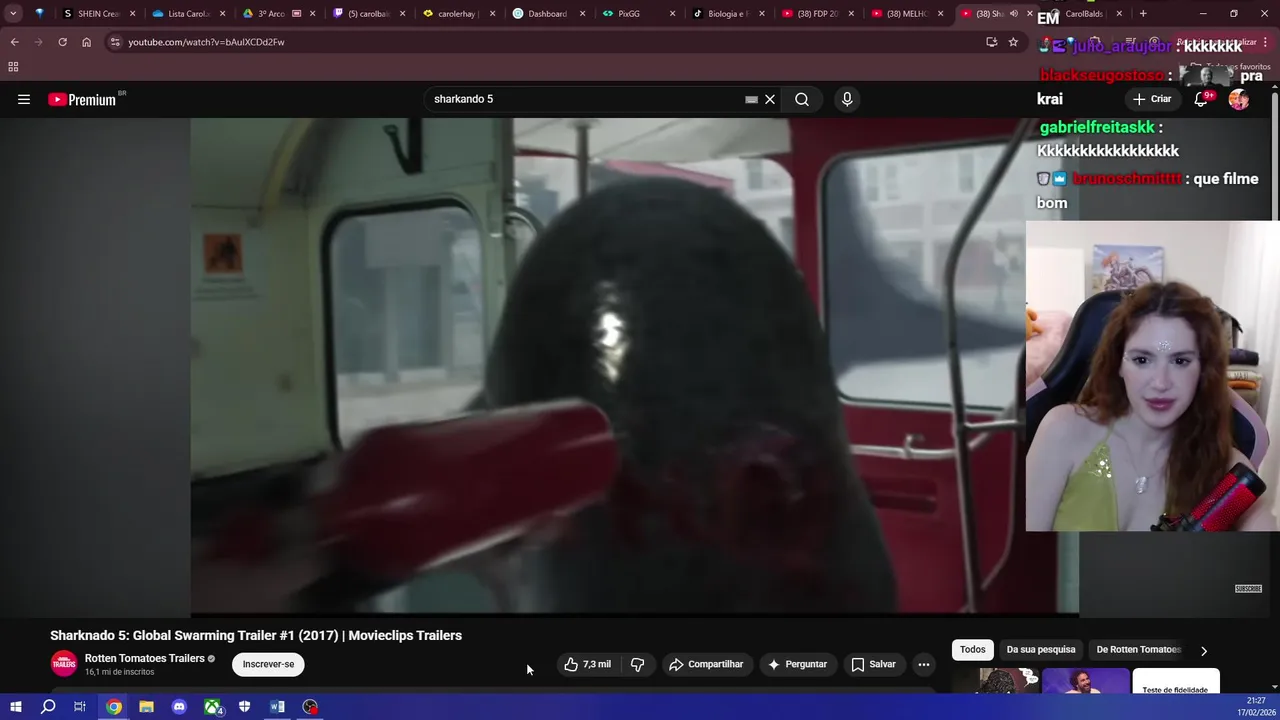The height and width of the screenshot is (720, 1280).
Task: Go back in browser history
Action: (14, 42)
